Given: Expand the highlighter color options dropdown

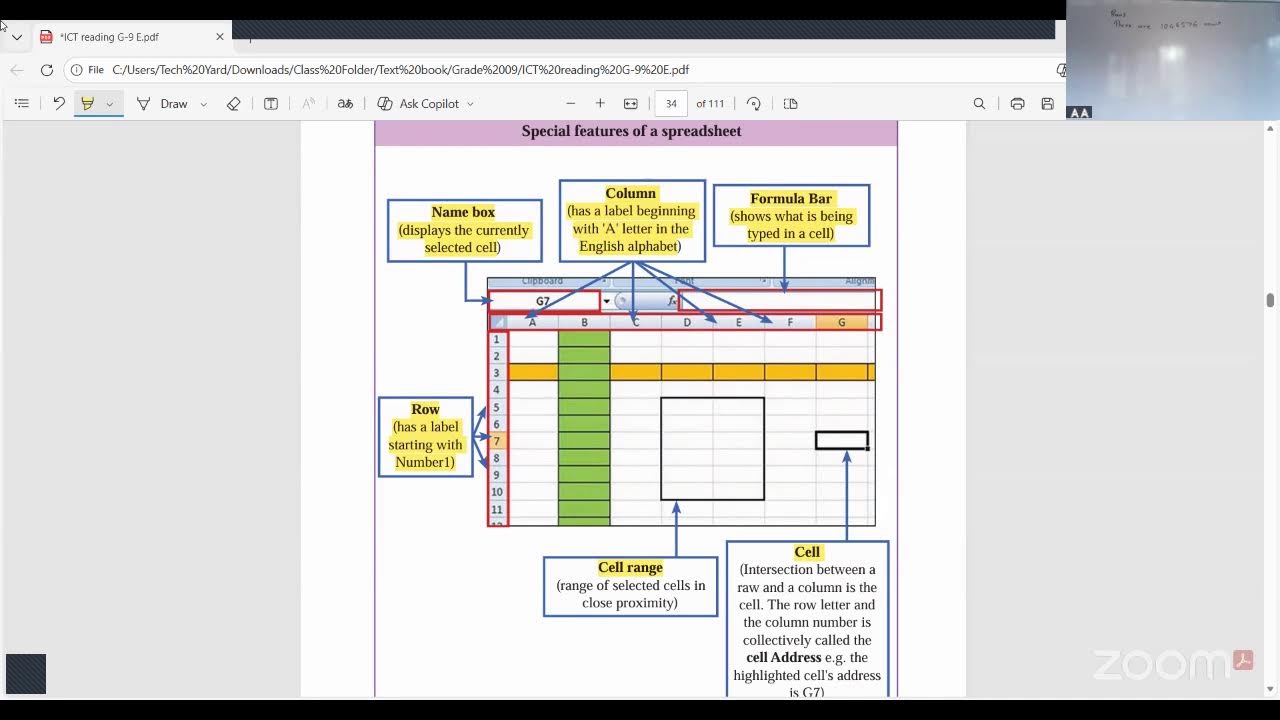Looking at the screenshot, I should coord(110,104).
